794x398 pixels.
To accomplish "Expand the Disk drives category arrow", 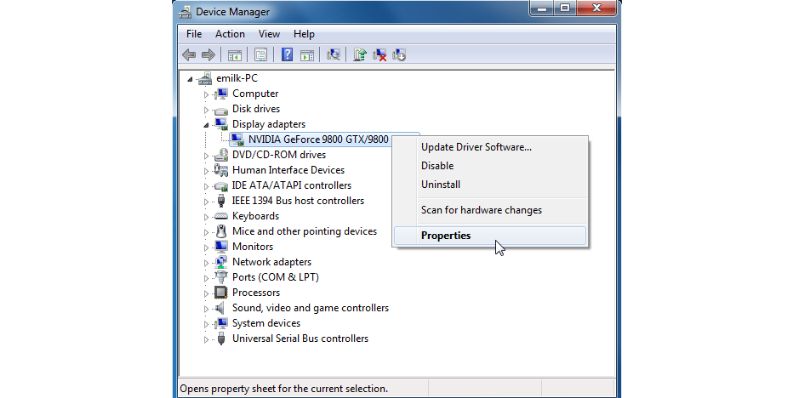I will (x=206, y=109).
